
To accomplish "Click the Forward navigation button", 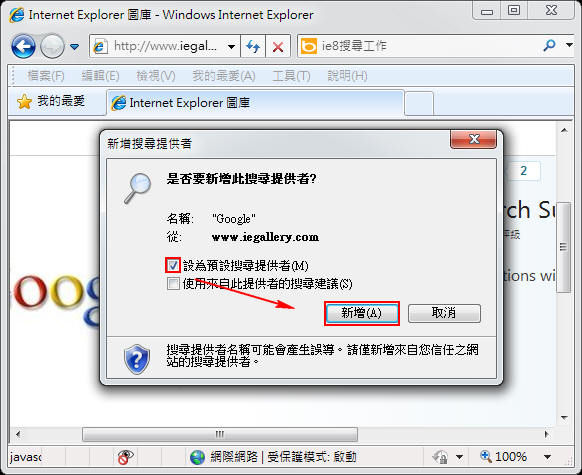I will coord(52,46).
